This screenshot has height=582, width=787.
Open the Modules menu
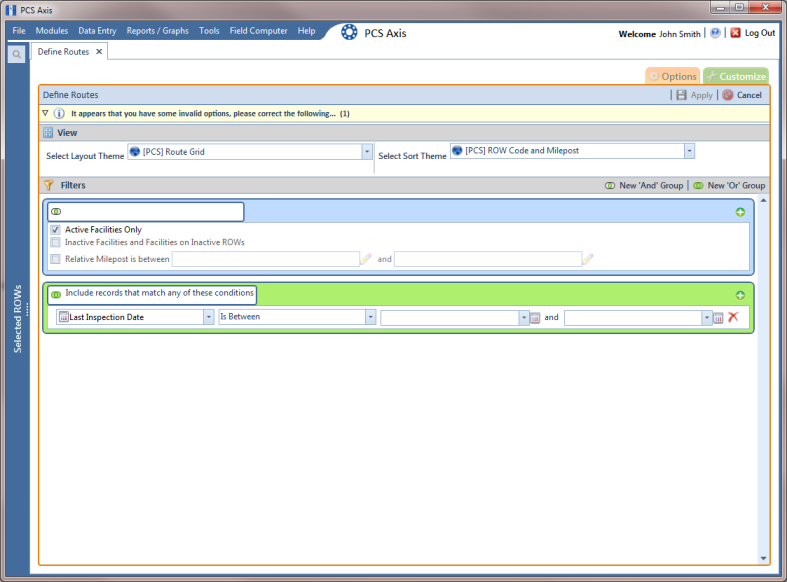52,31
